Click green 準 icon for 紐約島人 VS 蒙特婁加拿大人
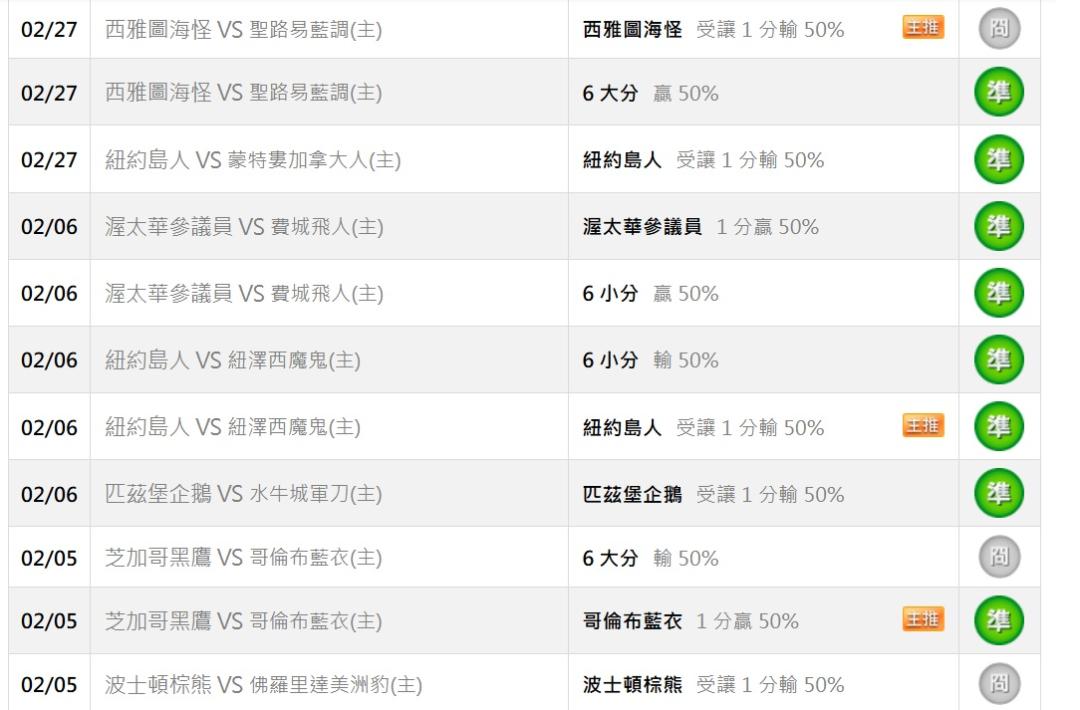This screenshot has width=1080, height=710. tap(998, 160)
